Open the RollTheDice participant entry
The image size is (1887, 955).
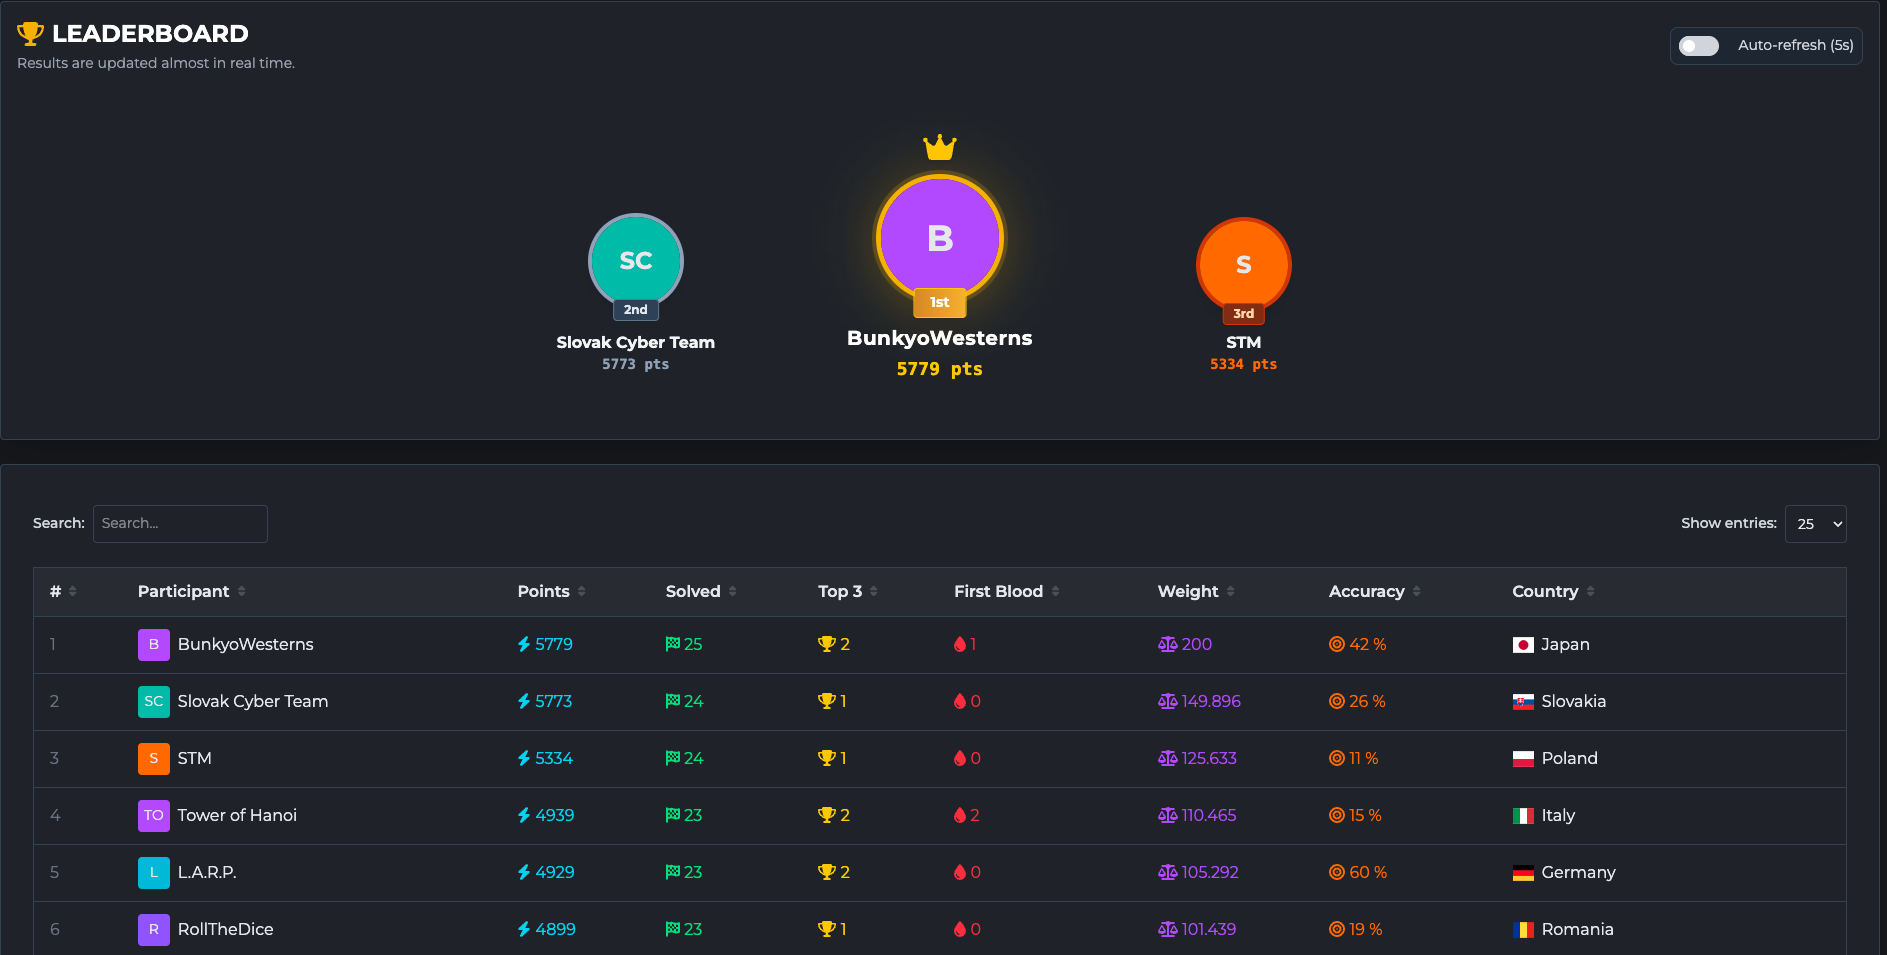tap(225, 929)
